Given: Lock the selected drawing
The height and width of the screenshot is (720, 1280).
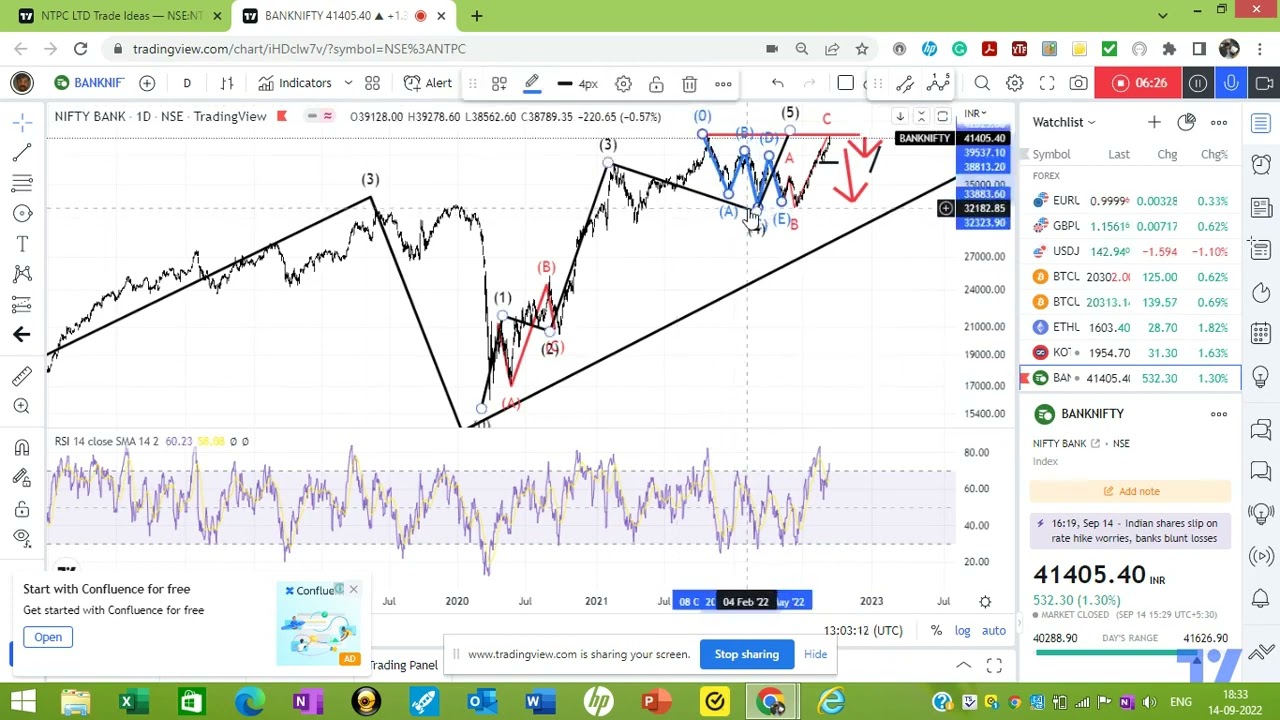Looking at the screenshot, I should pyautogui.click(x=656, y=84).
